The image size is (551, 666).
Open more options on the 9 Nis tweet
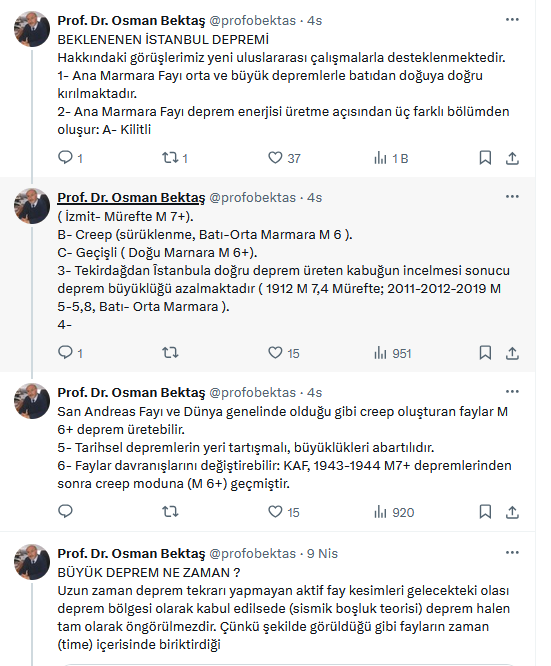pos(512,553)
